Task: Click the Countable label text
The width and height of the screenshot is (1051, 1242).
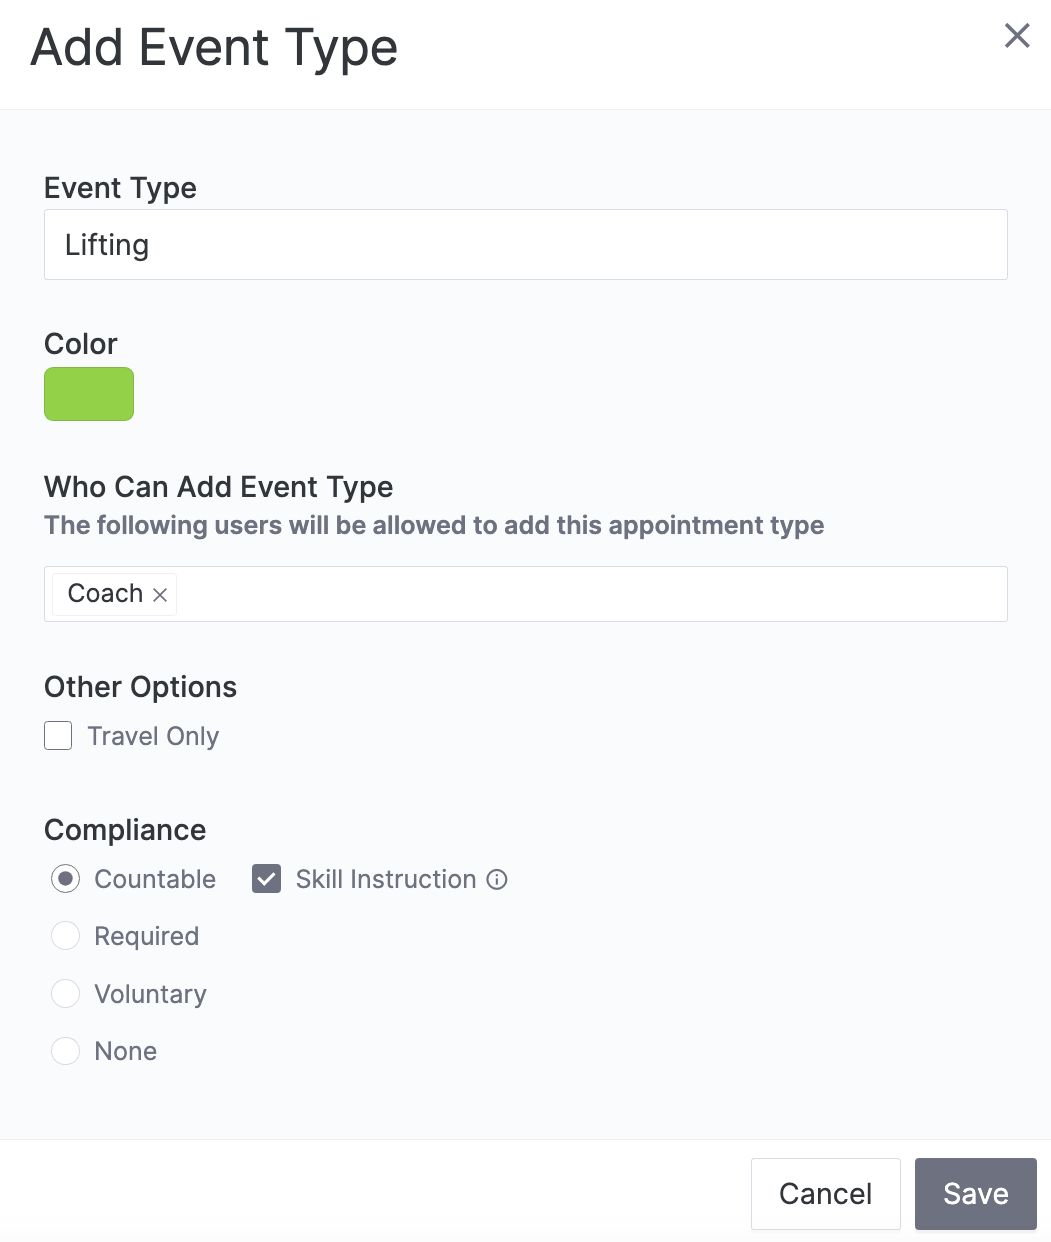Action: 154,879
